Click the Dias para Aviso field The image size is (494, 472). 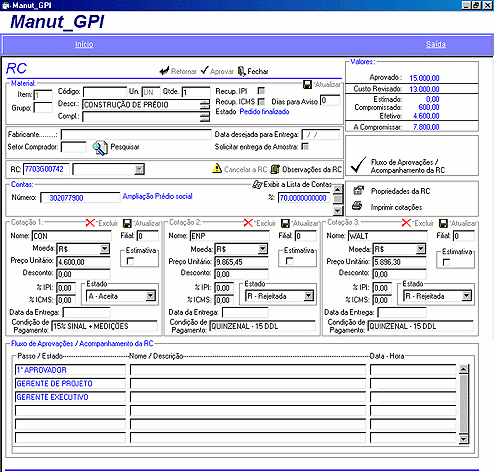[x=330, y=100]
